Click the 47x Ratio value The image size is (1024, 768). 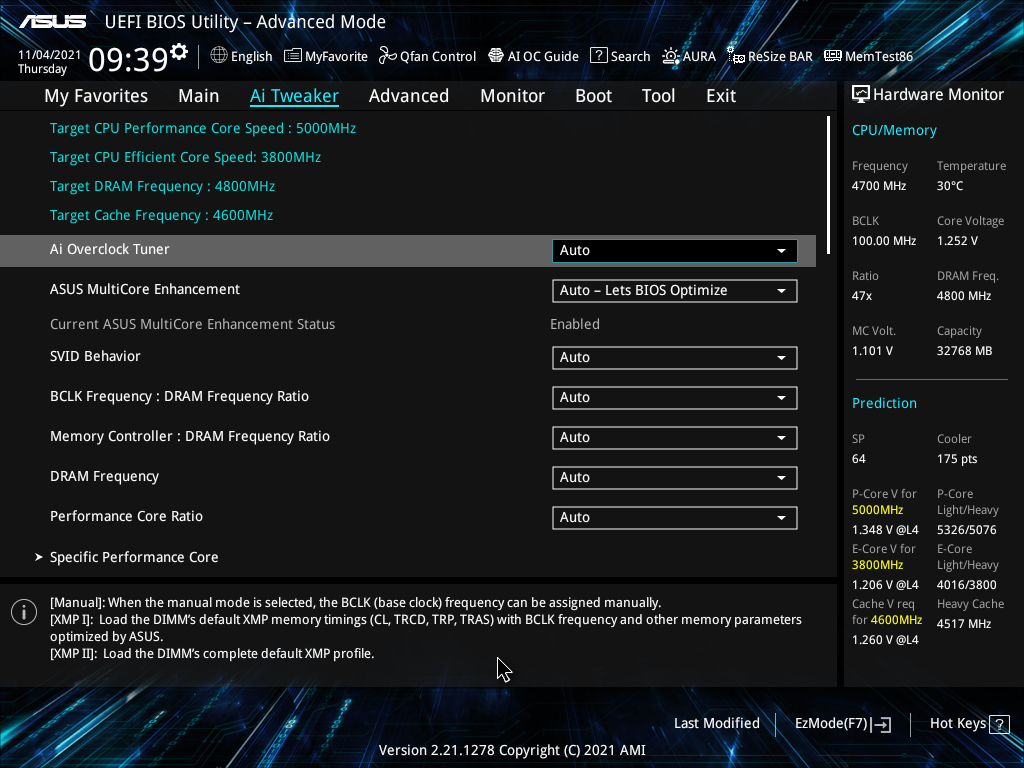click(862, 296)
